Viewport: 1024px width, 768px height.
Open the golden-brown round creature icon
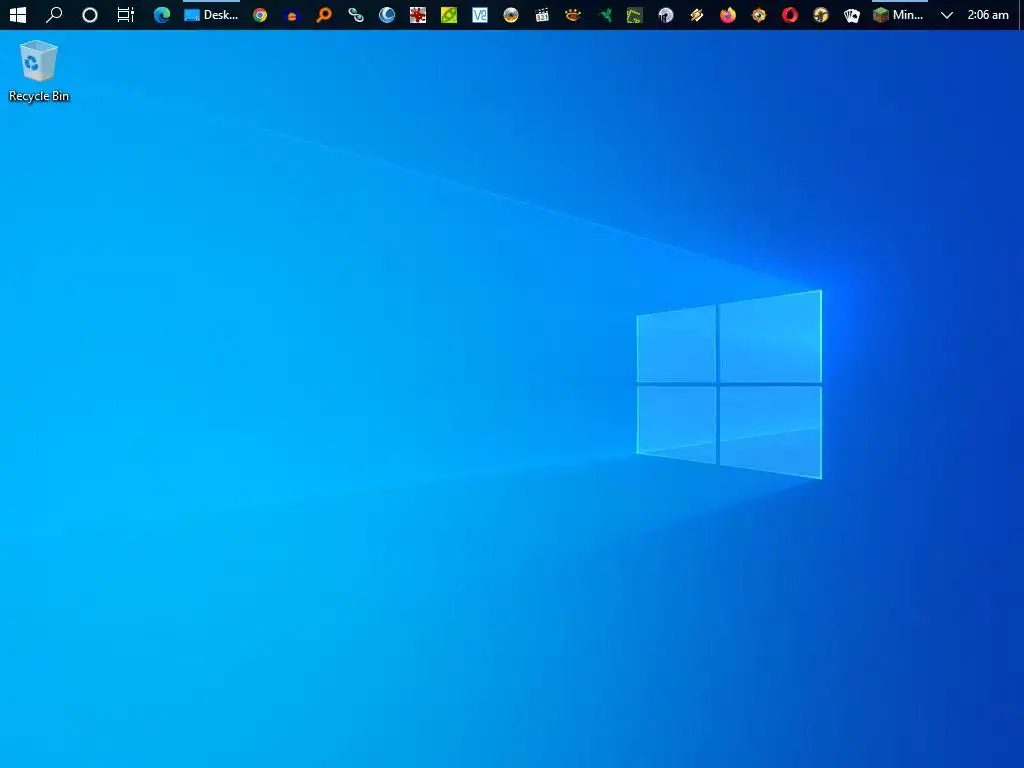pyautogui.click(x=821, y=14)
